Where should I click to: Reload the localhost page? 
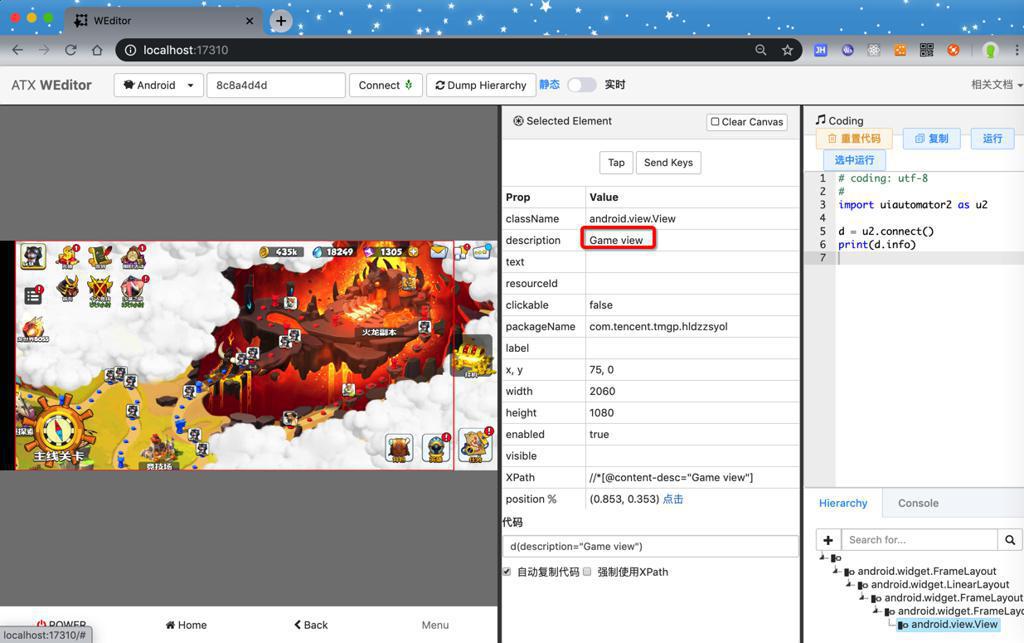(x=71, y=50)
